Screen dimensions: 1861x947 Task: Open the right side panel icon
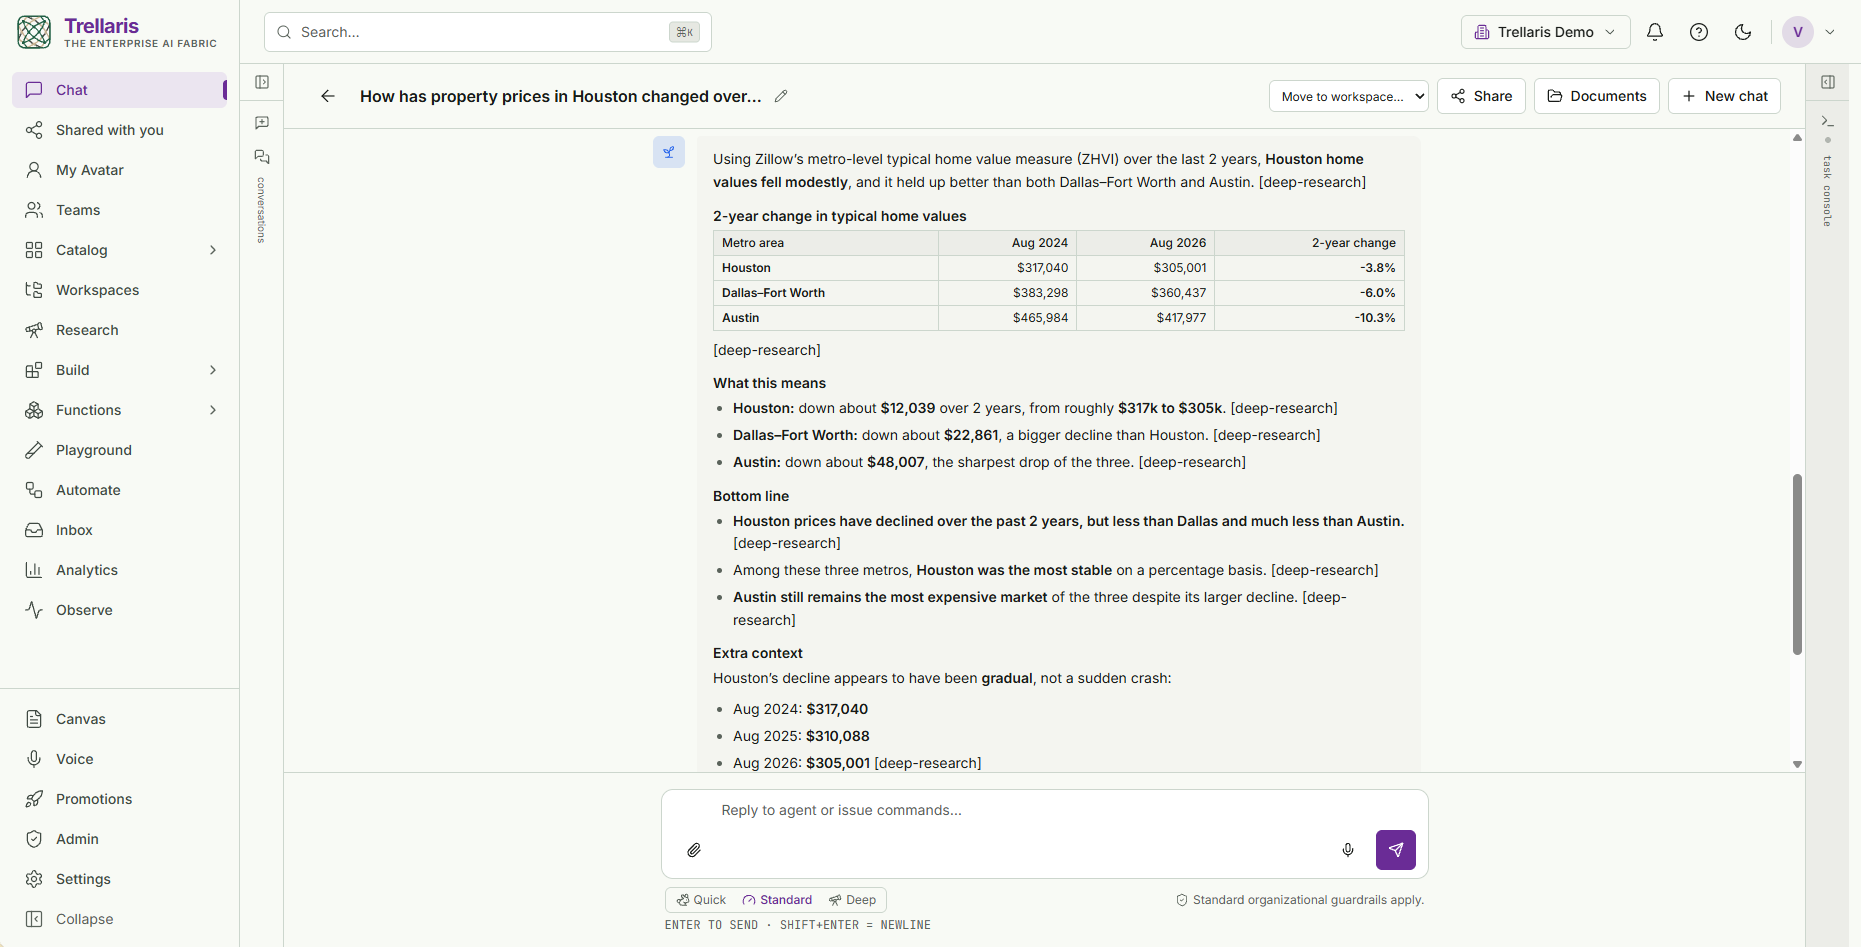[1828, 82]
